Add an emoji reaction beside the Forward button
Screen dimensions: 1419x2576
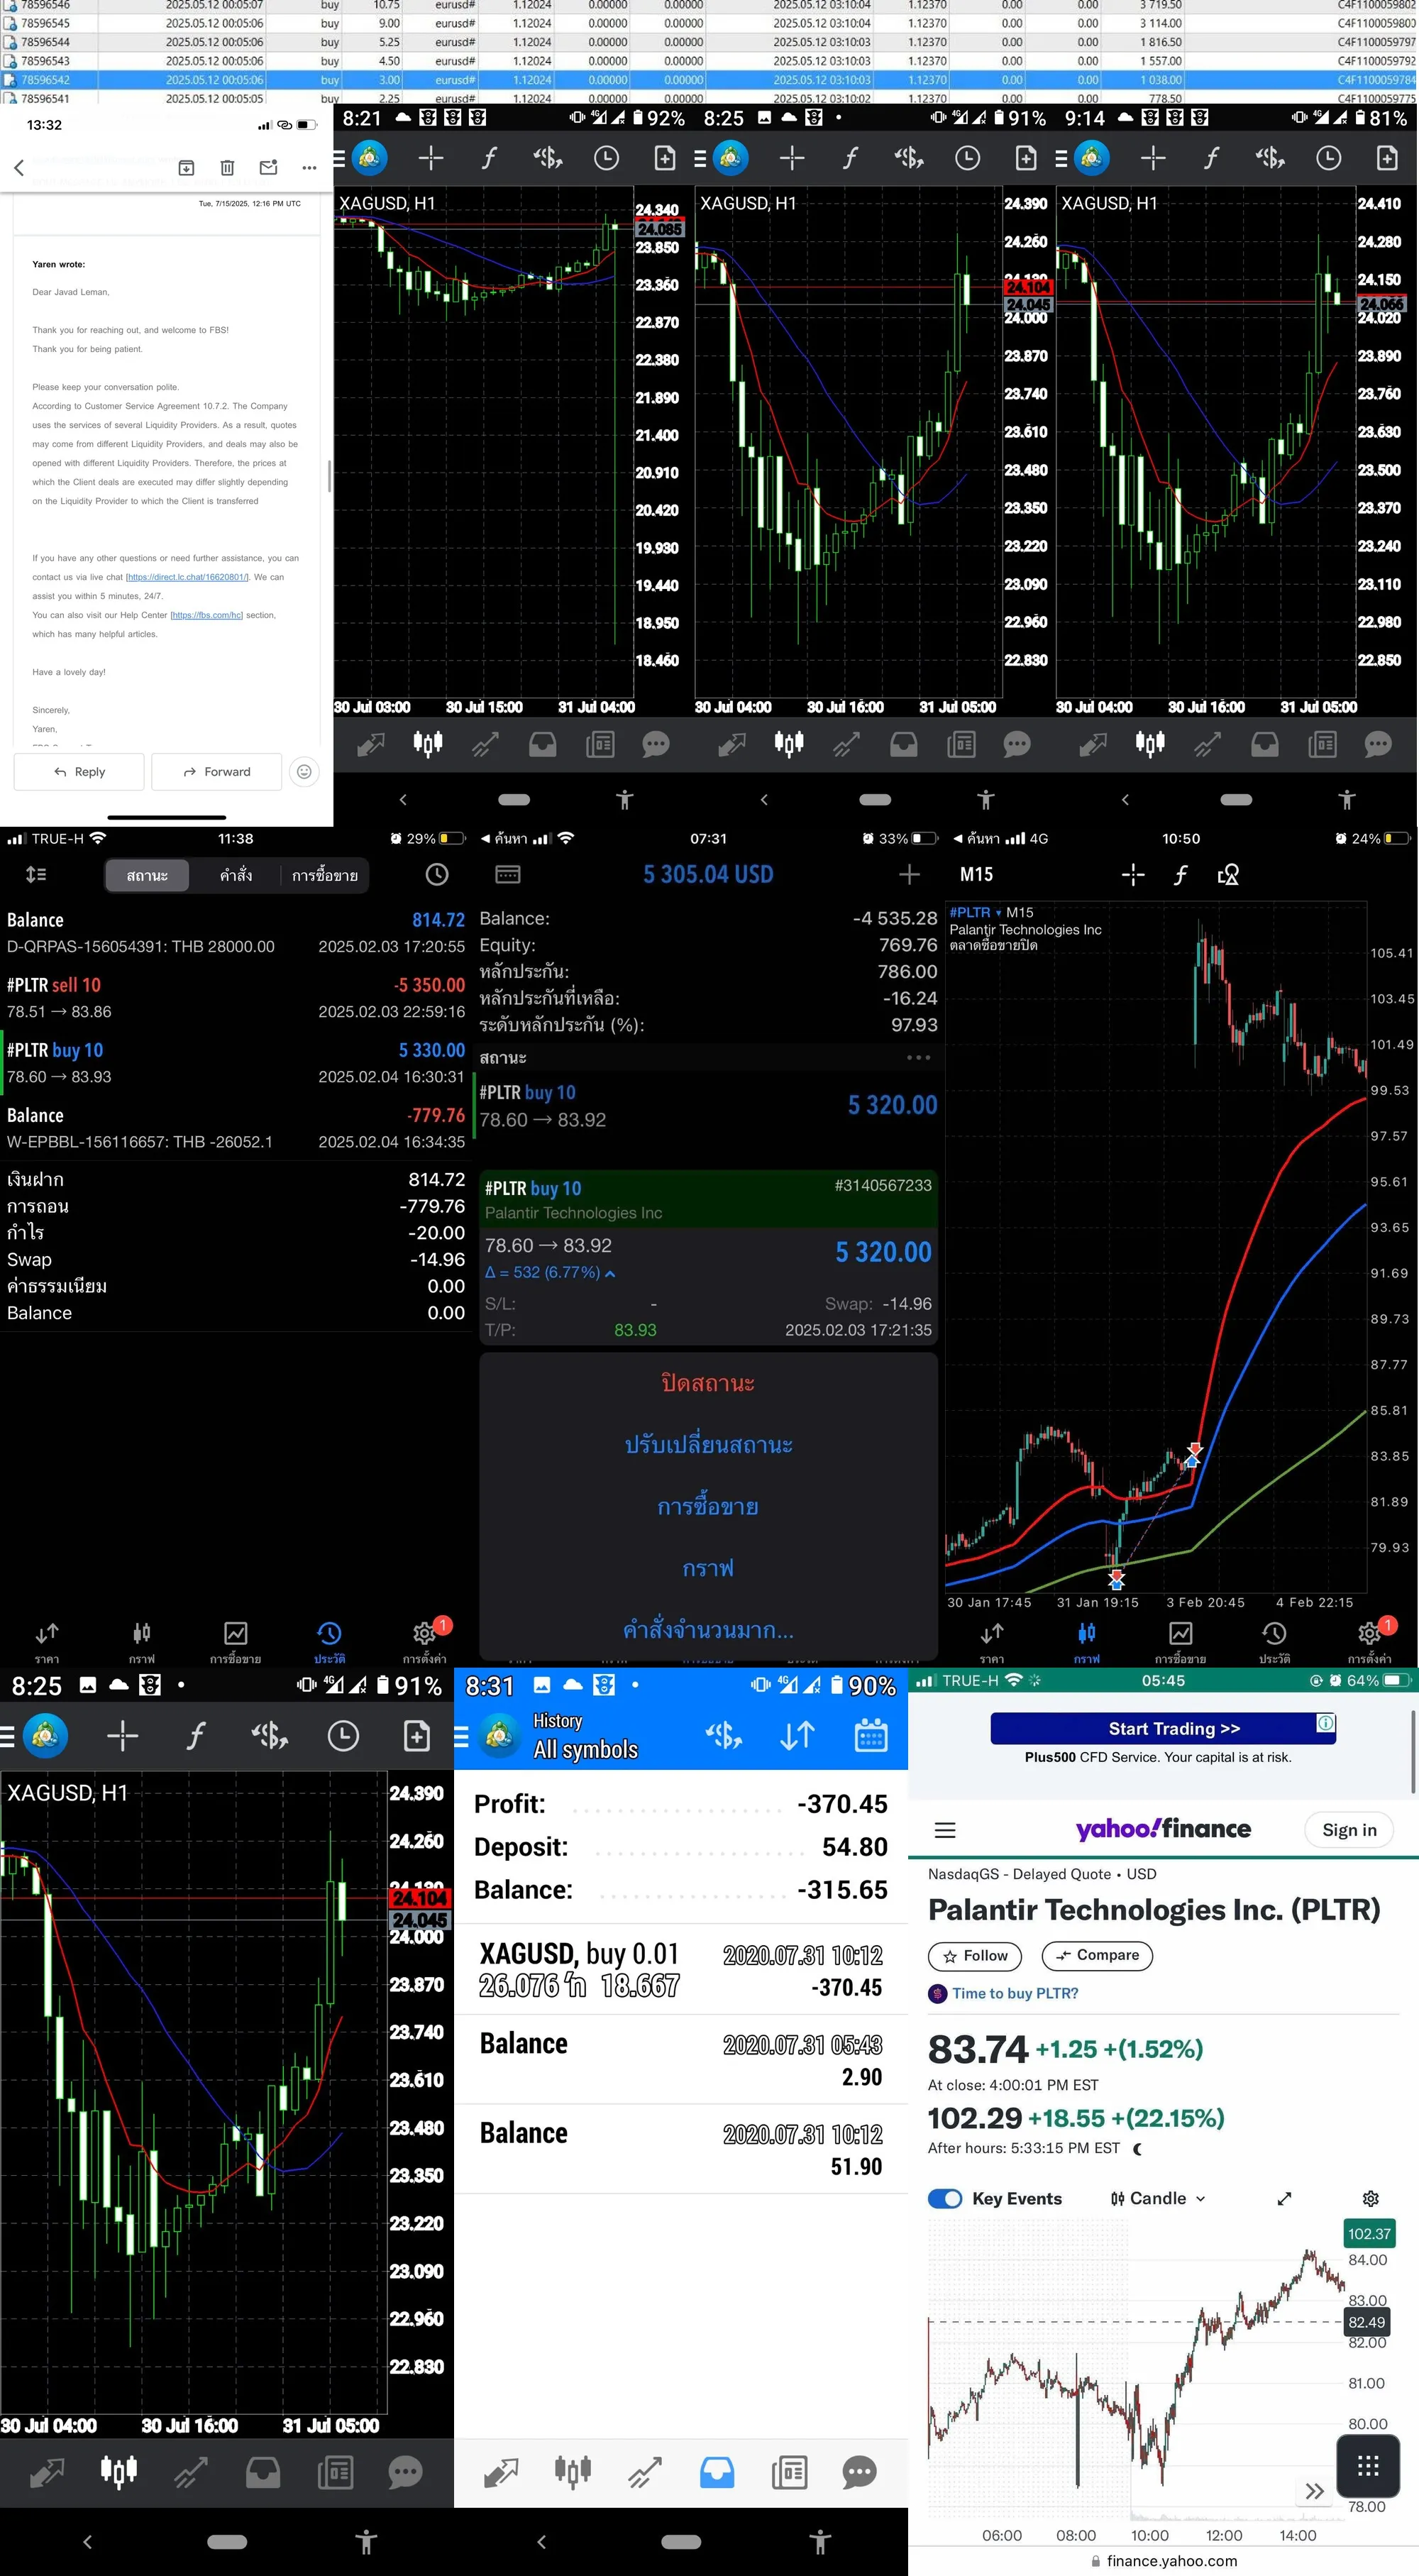(x=305, y=771)
